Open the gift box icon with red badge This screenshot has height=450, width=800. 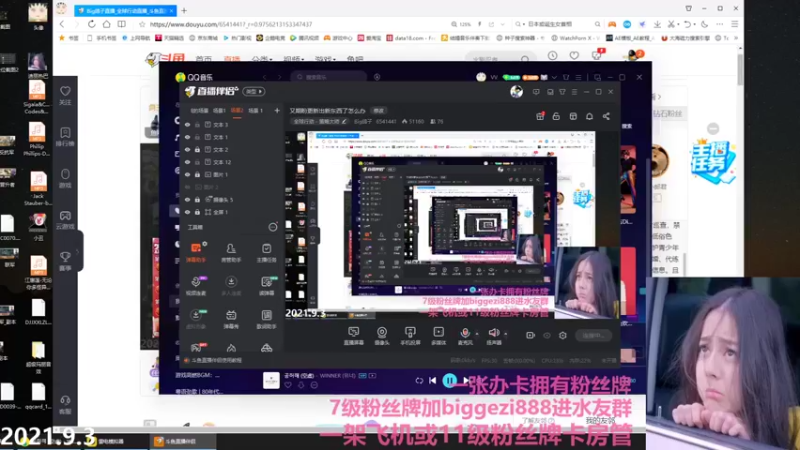click(x=540, y=116)
